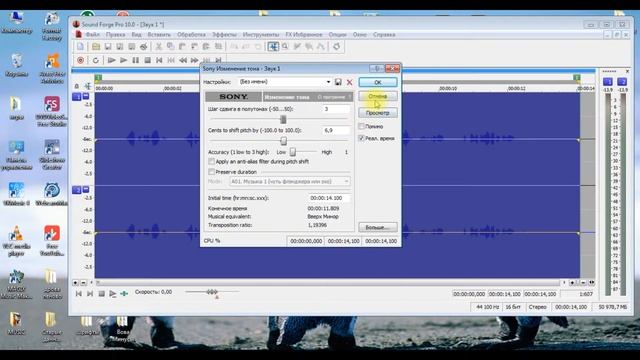
Task: Save preset with dialog floppy icon
Action: [x=338, y=82]
